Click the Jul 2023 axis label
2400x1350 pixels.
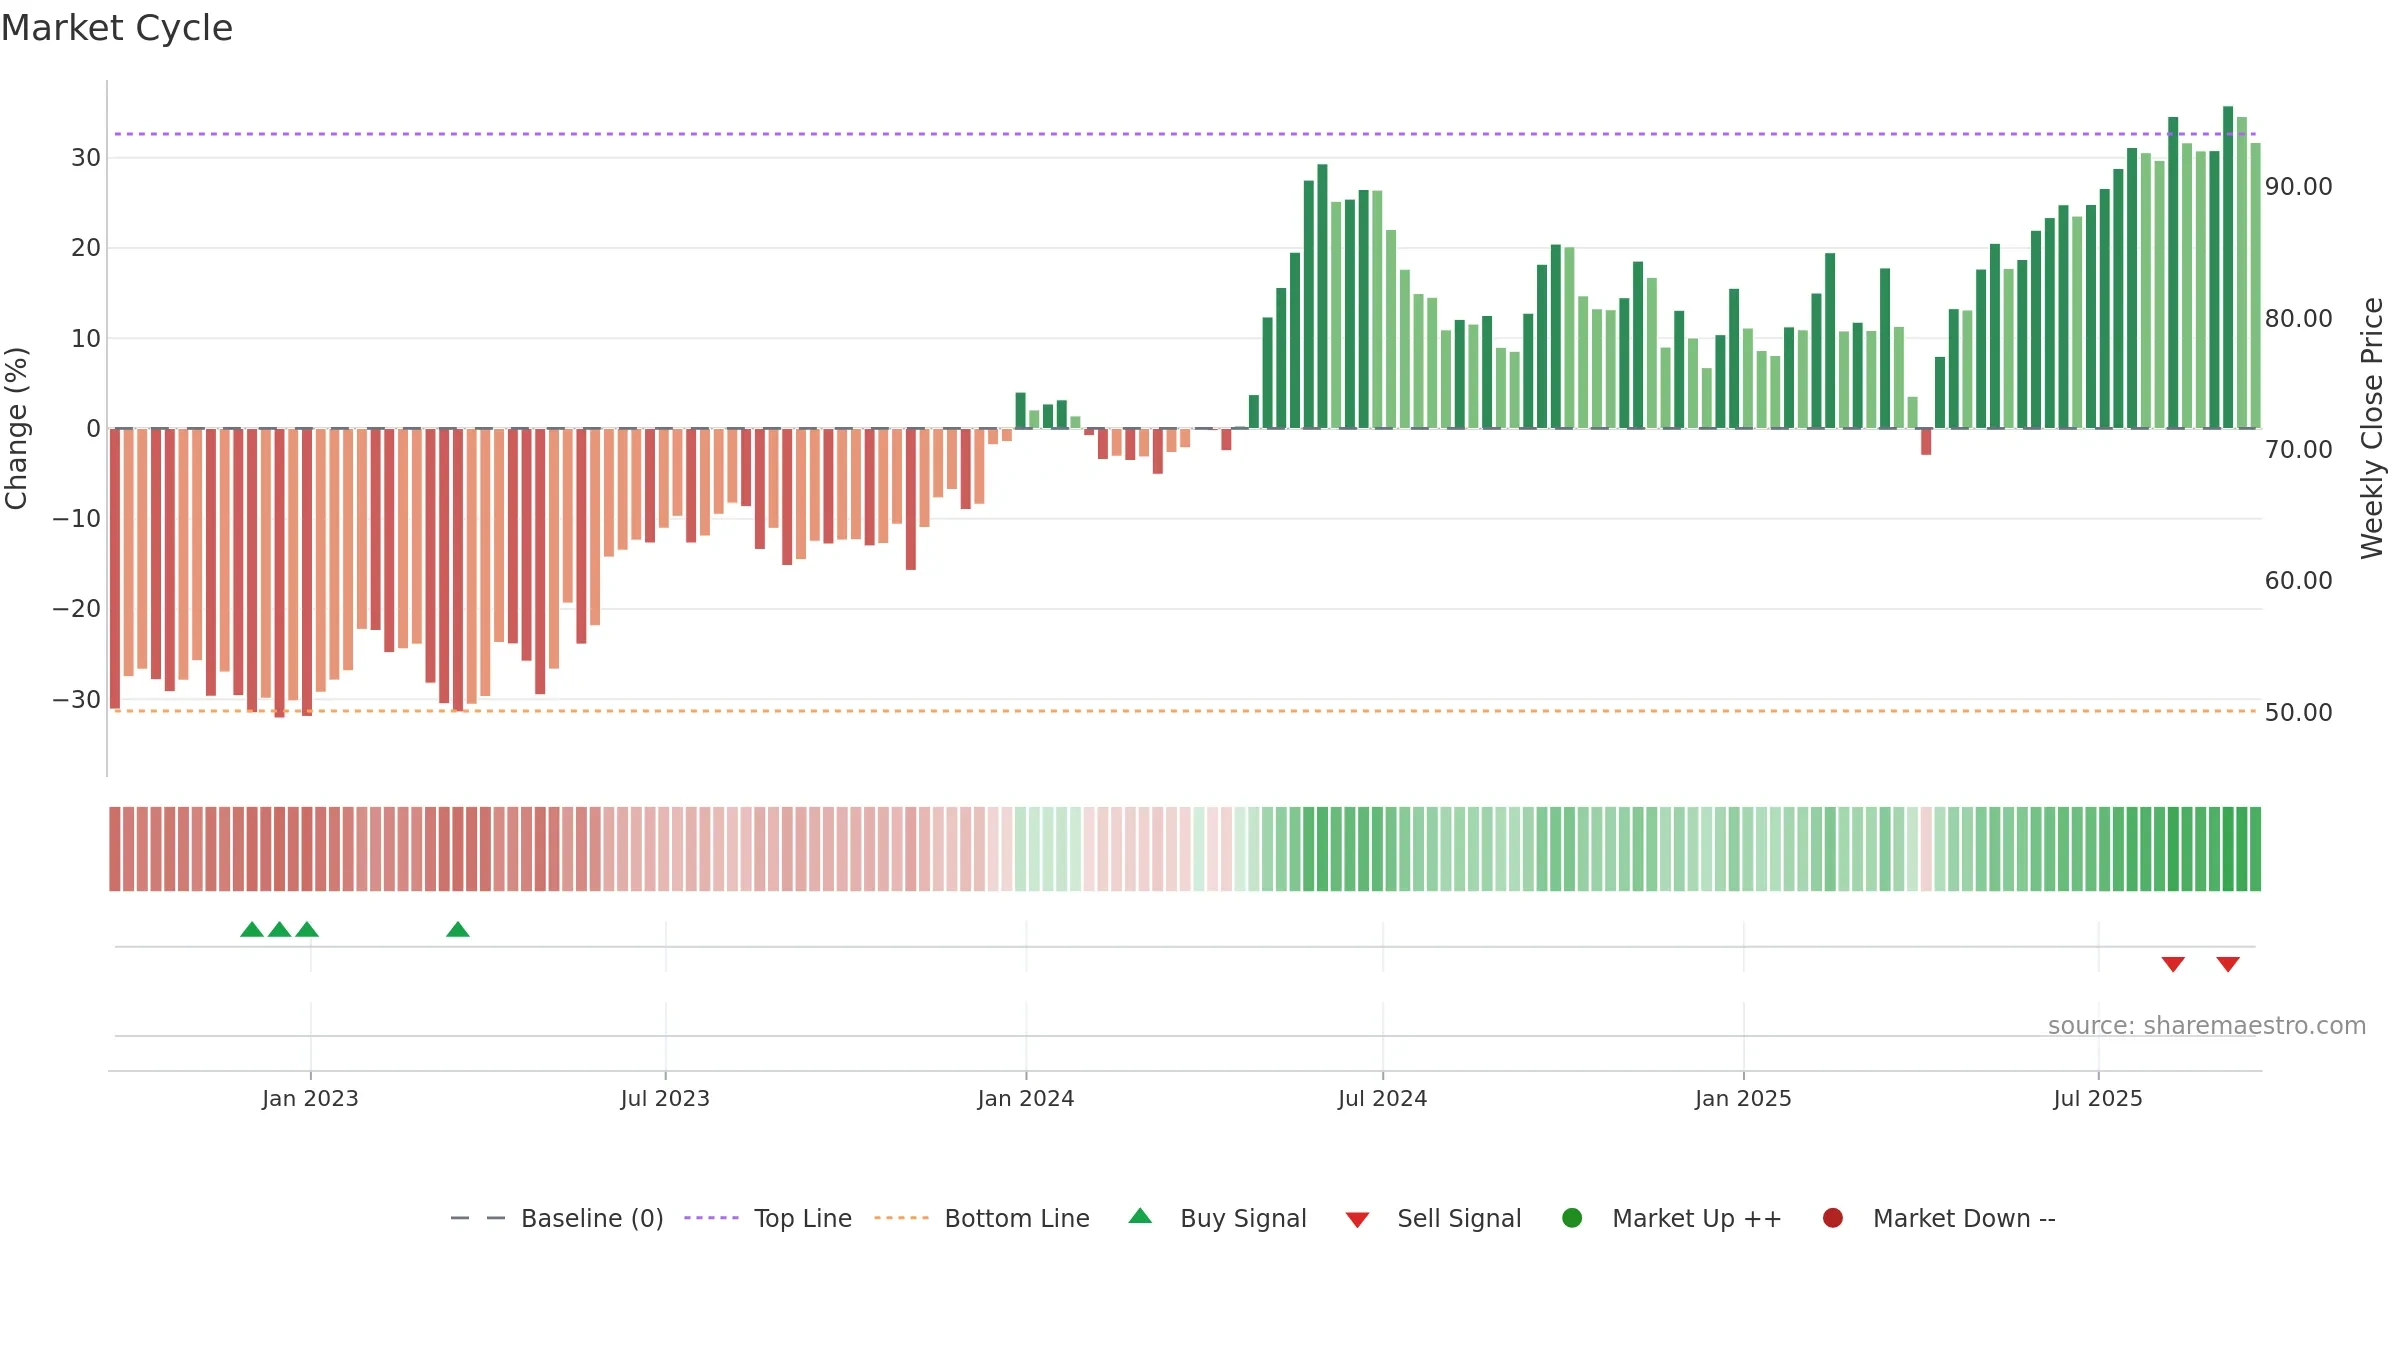665,1099
